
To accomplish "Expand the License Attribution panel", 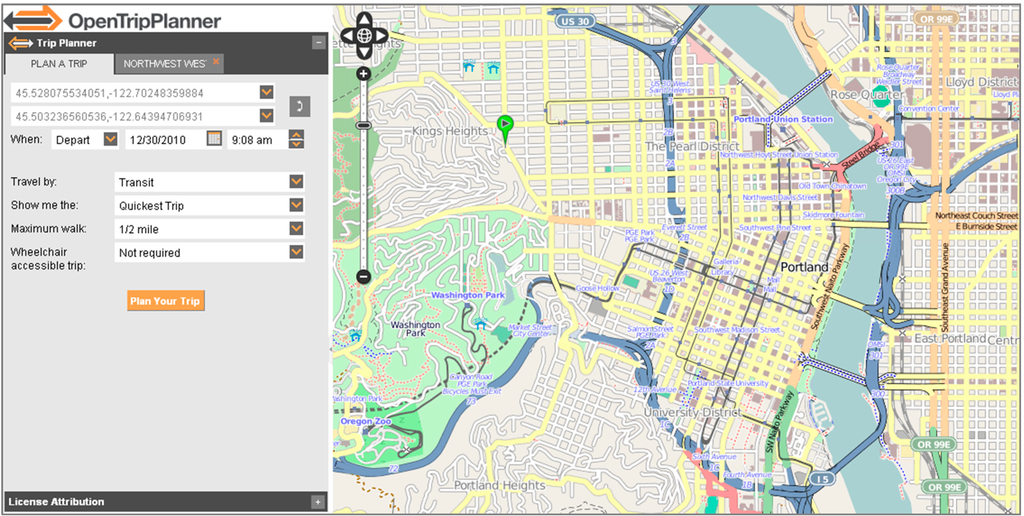I will coord(318,501).
